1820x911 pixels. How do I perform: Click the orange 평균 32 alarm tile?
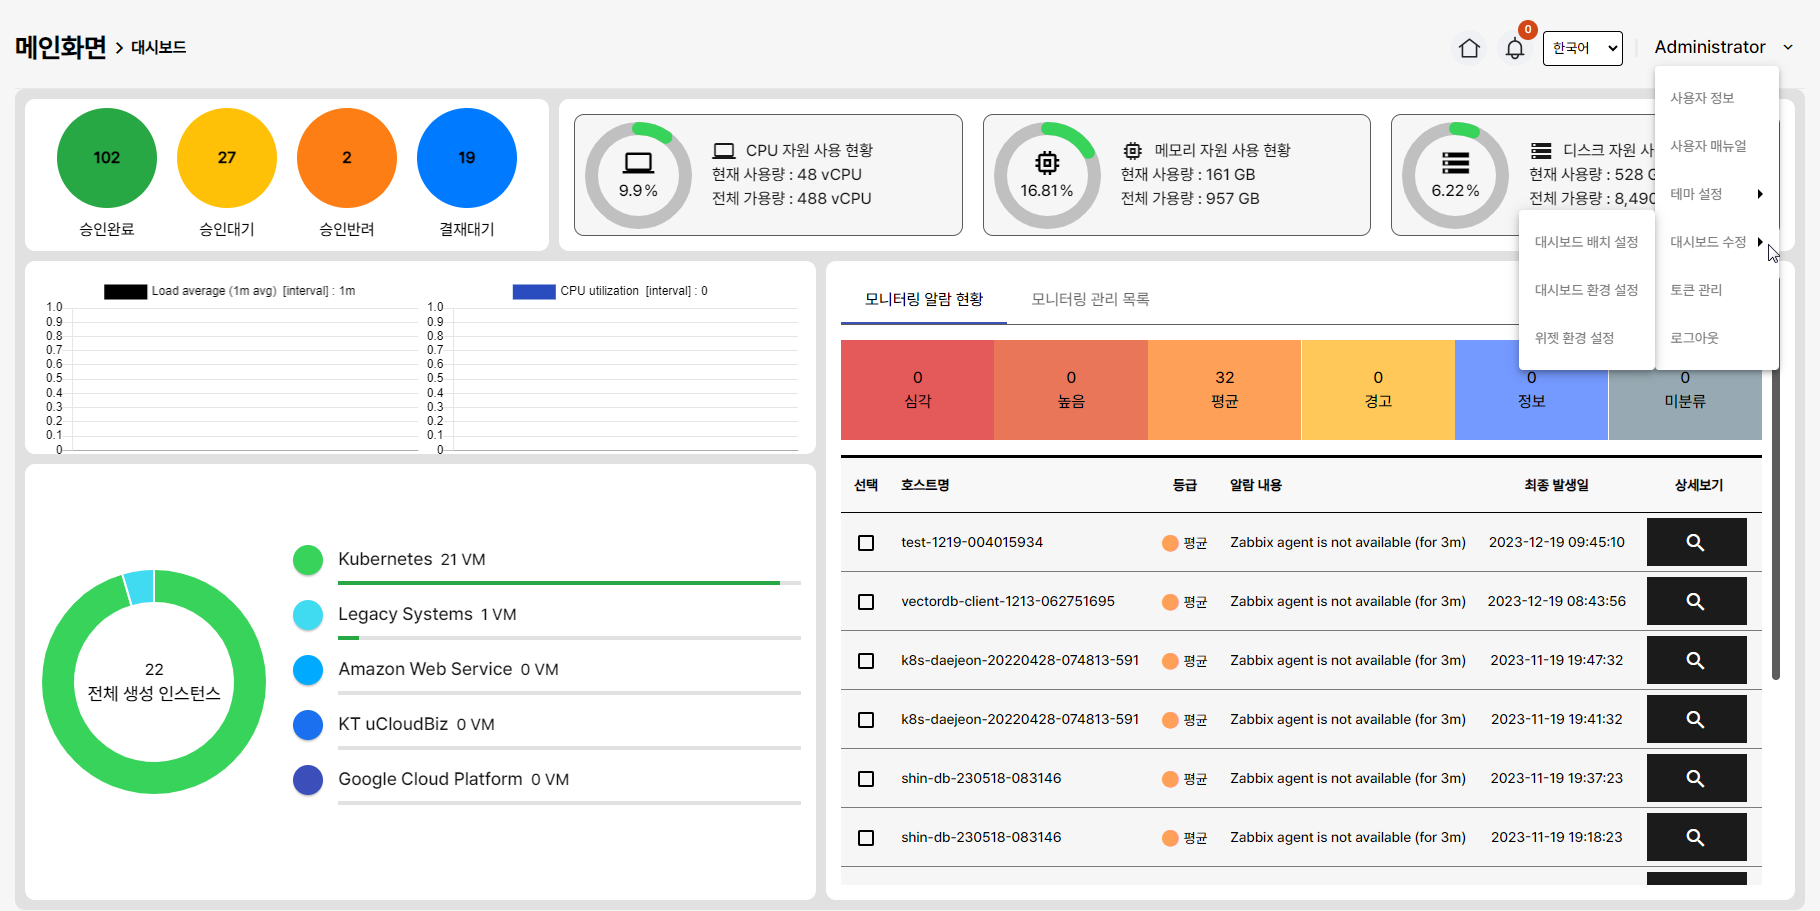tap(1224, 389)
